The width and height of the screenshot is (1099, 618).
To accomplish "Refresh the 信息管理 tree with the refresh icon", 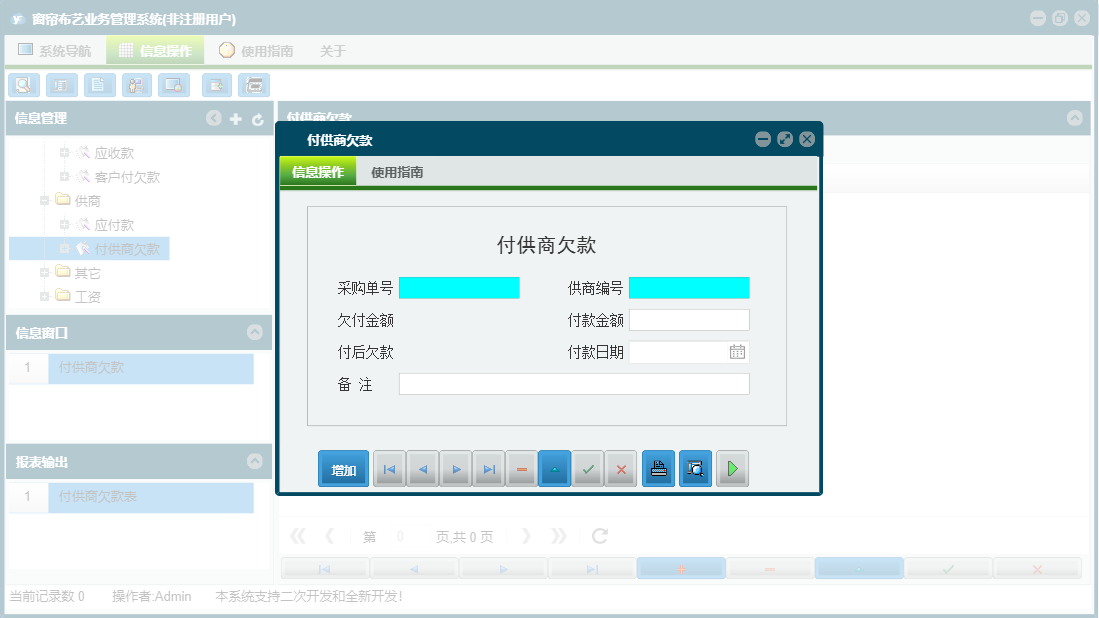I will 258,118.
